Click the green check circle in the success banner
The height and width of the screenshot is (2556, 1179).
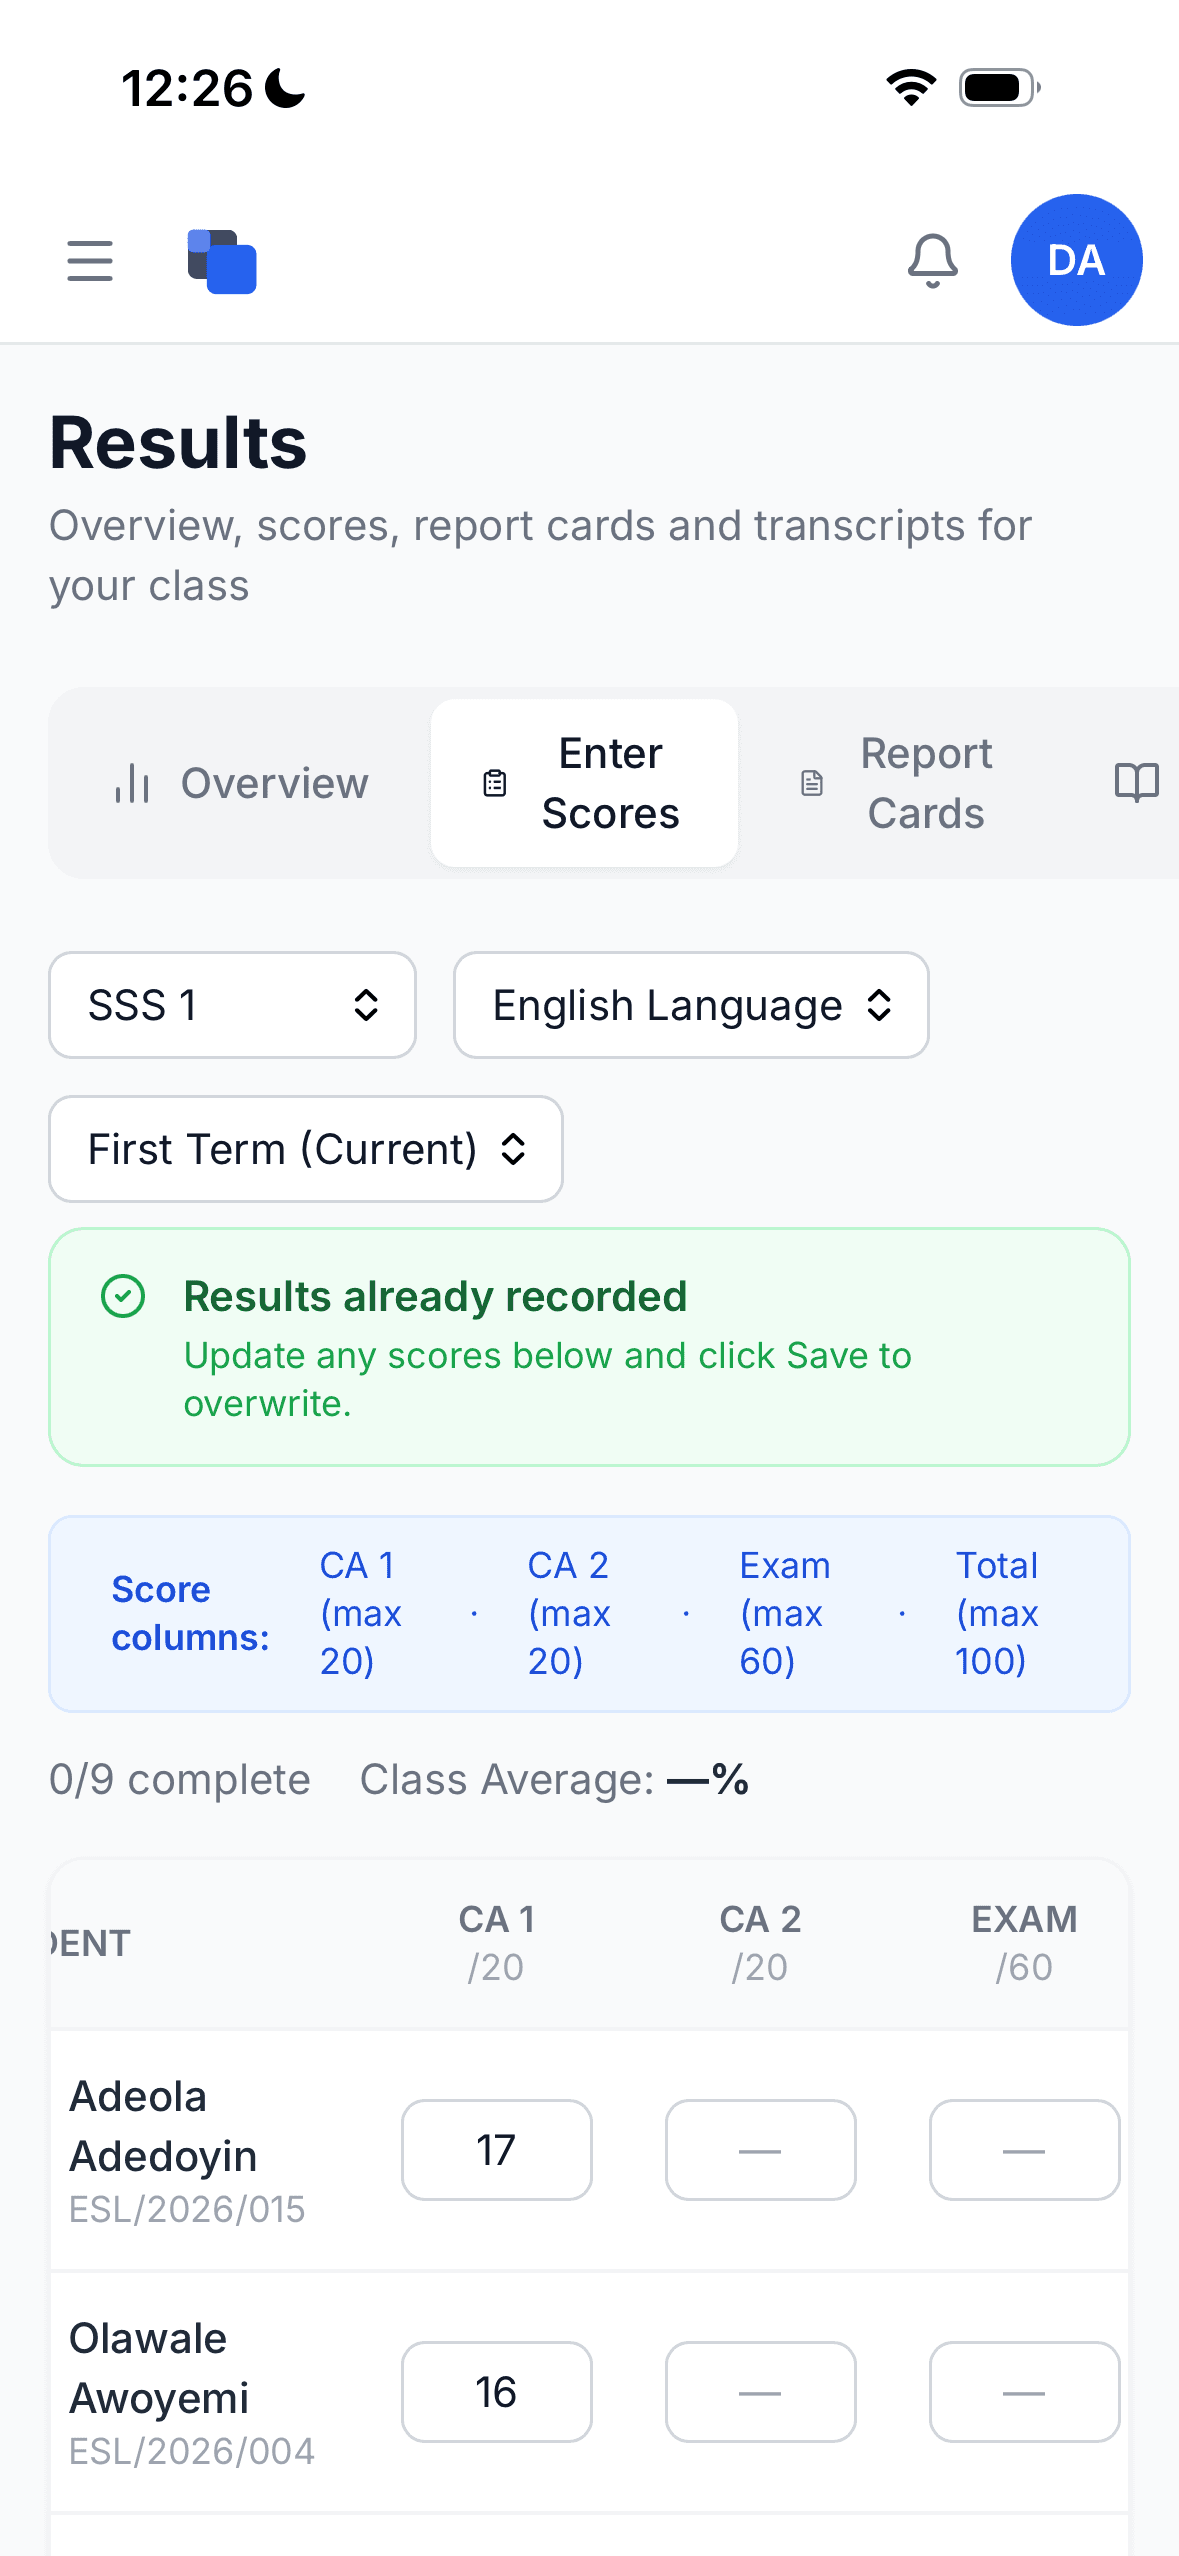tap(122, 1297)
